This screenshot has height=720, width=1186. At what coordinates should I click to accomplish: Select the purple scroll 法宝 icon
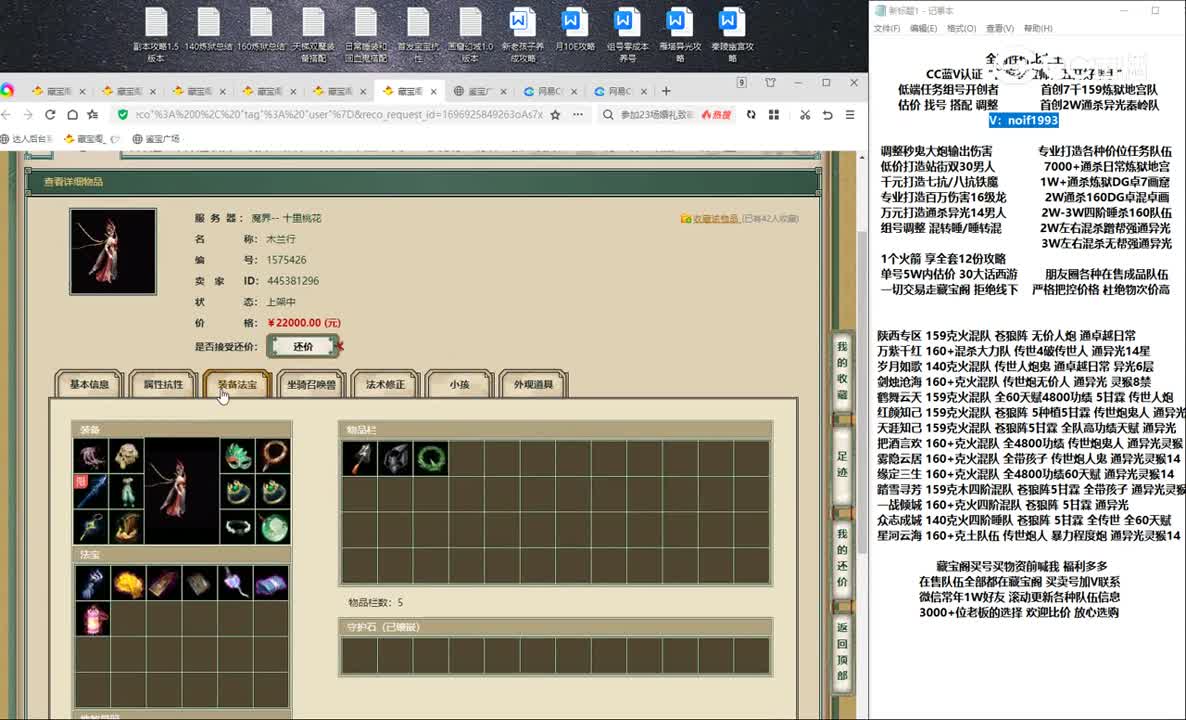click(x=272, y=583)
